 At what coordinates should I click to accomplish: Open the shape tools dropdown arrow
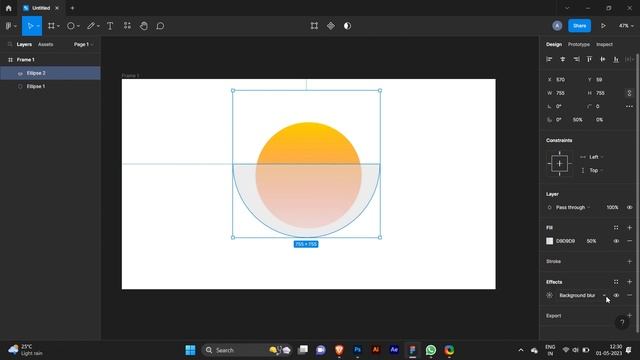(x=78, y=26)
